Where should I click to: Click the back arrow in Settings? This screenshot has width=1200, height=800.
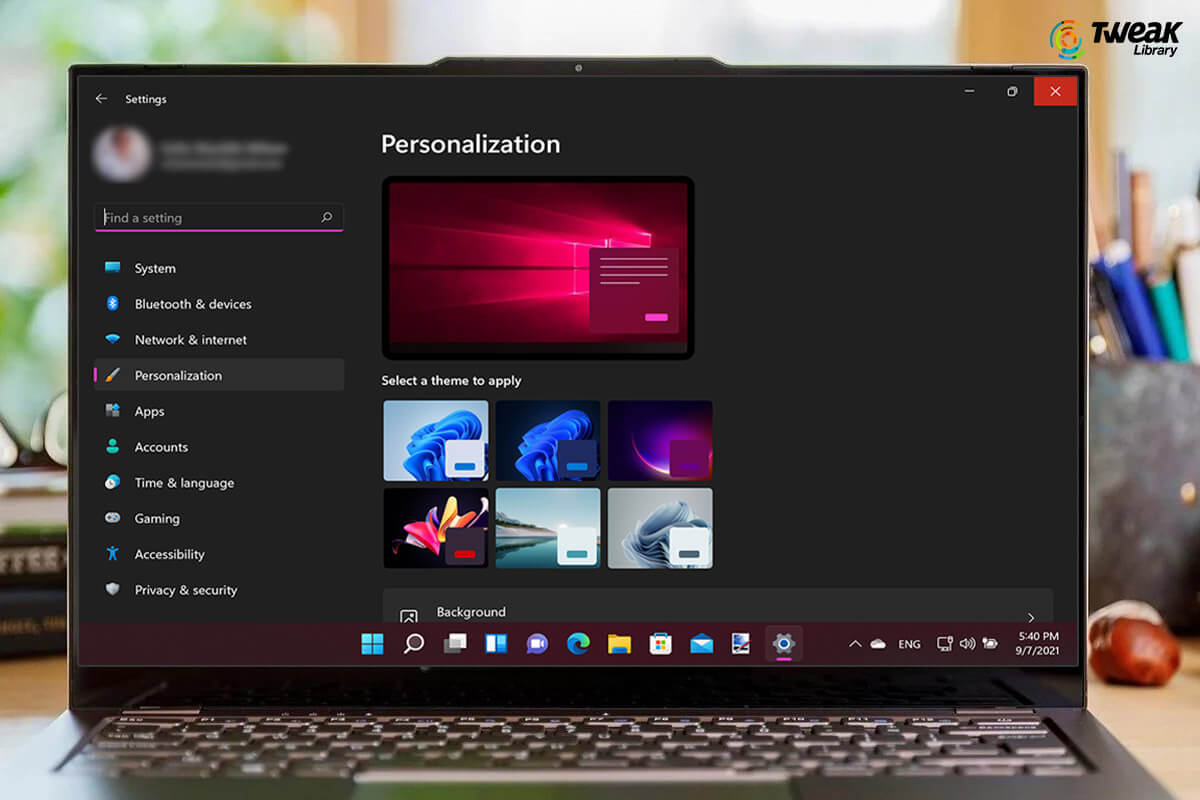(x=100, y=98)
